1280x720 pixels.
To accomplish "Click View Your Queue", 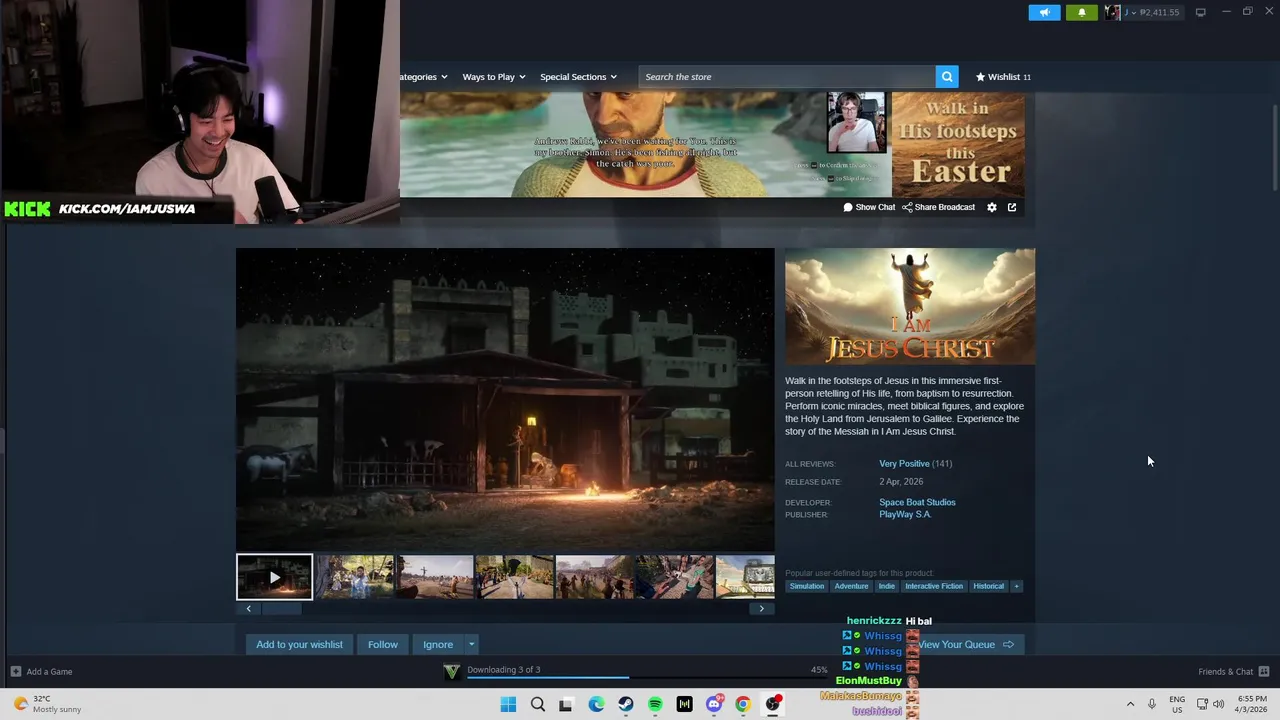I will tap(965, 644).
